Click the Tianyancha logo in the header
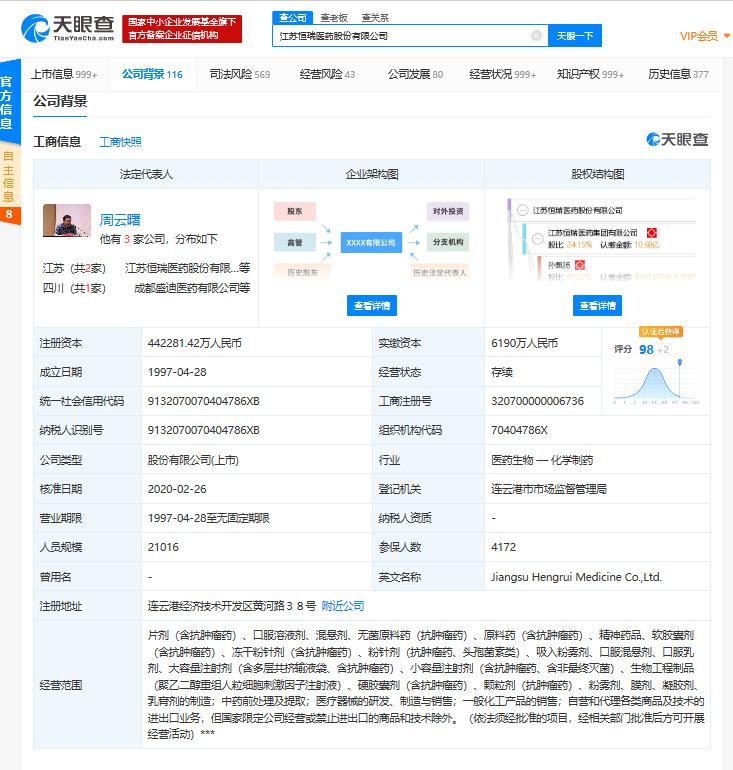 68,28
